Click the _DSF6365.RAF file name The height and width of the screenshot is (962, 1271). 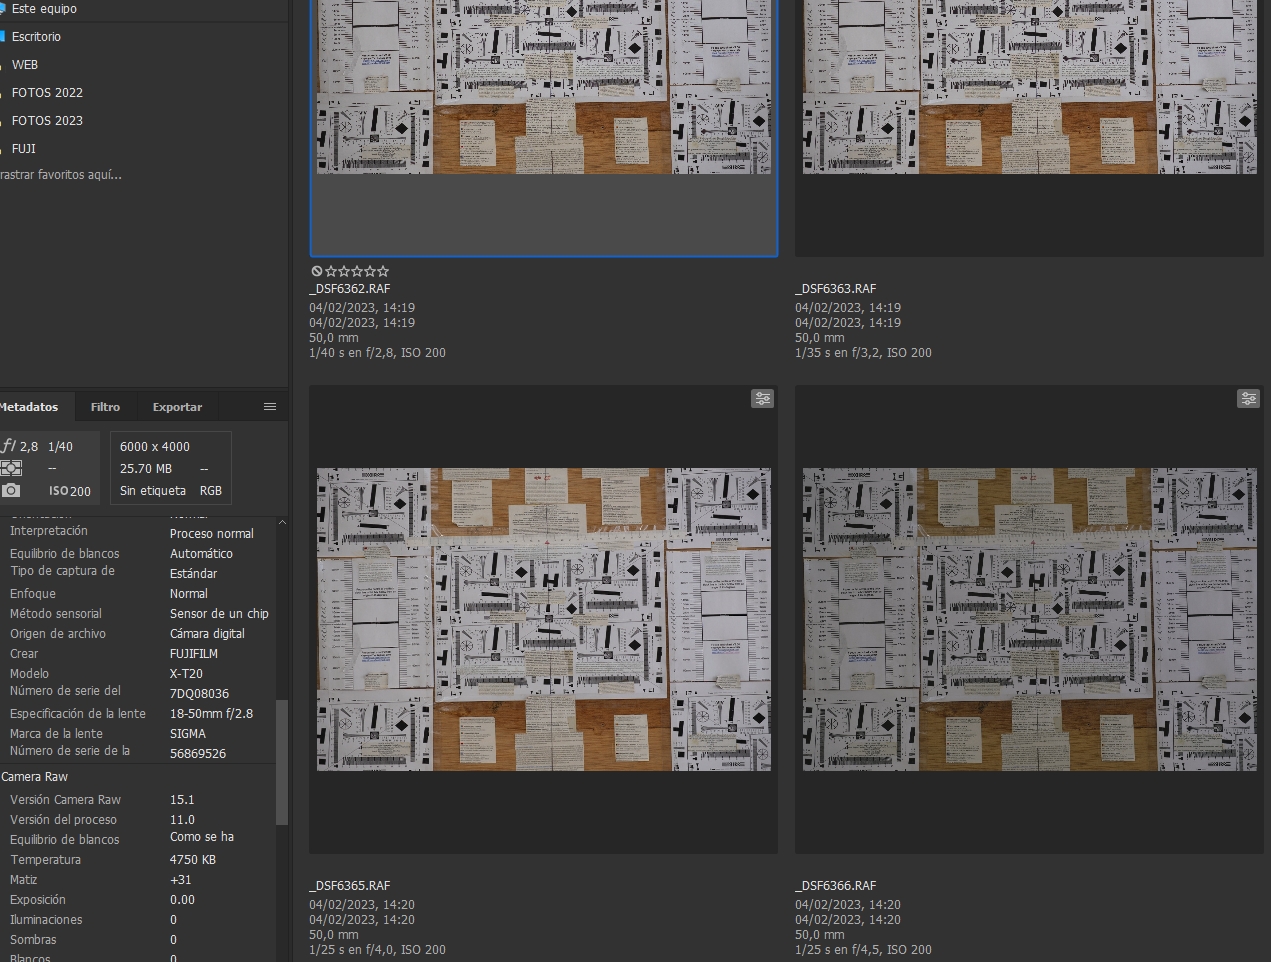(x=350, y=886)
